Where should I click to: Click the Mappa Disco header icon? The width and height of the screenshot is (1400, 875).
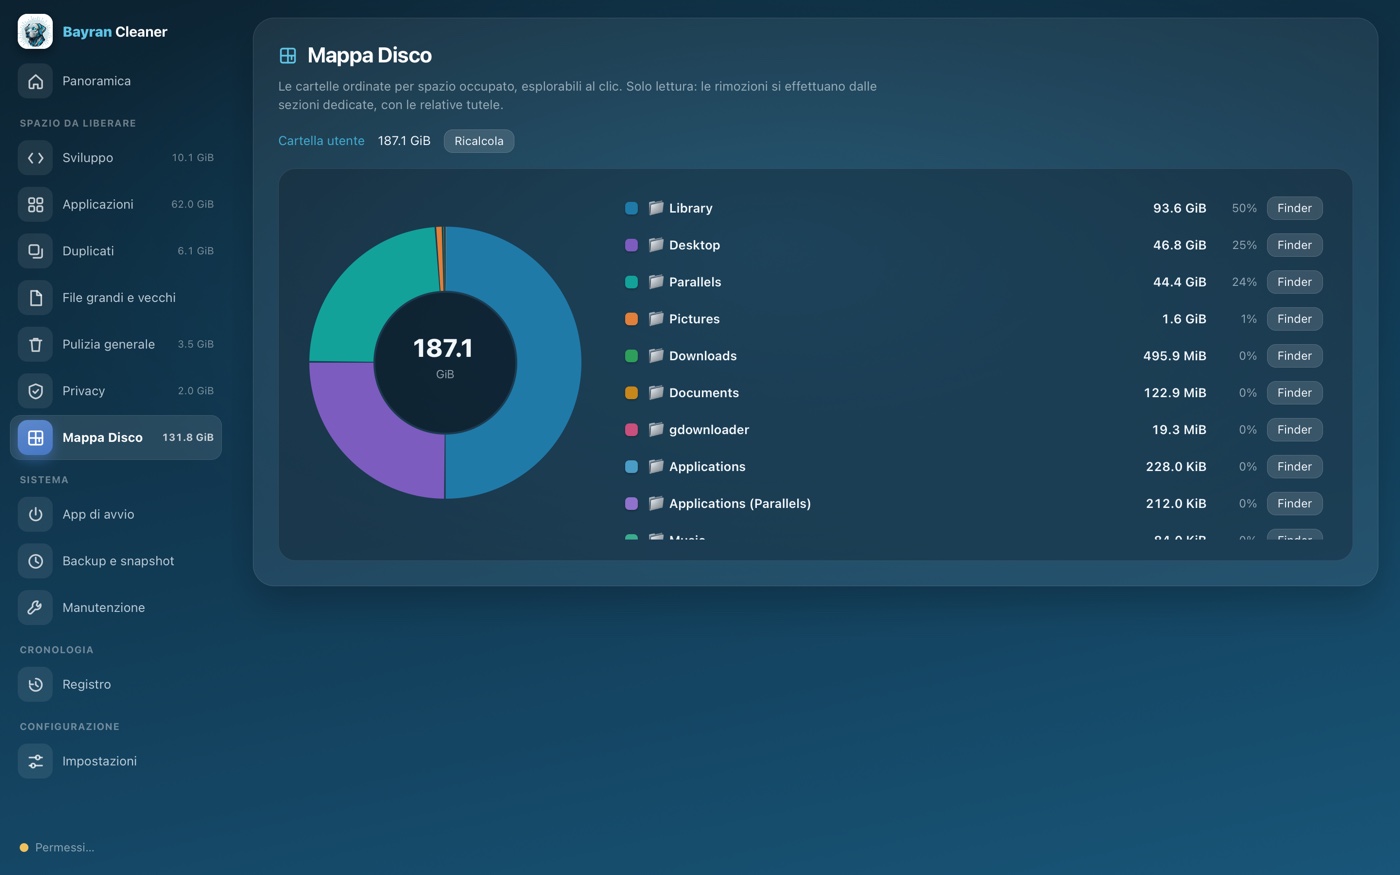288,56
